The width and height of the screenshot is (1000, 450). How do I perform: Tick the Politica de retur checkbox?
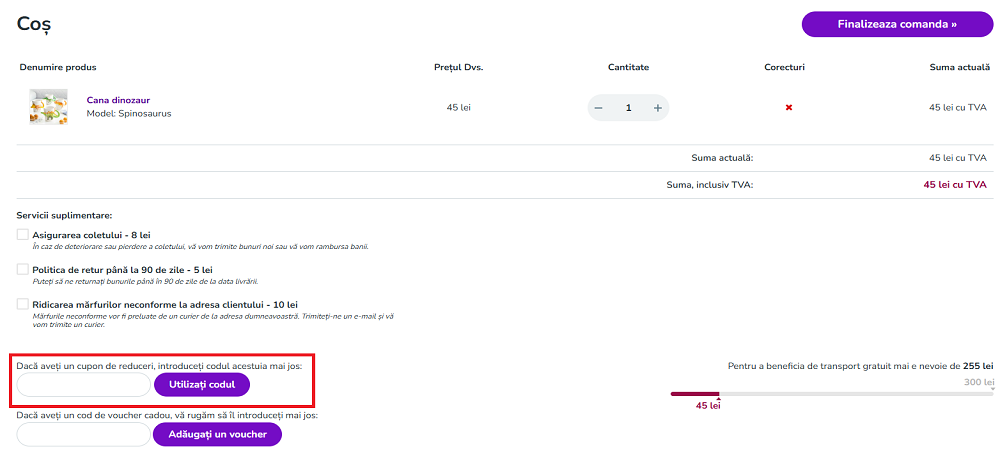coord(23,270)
